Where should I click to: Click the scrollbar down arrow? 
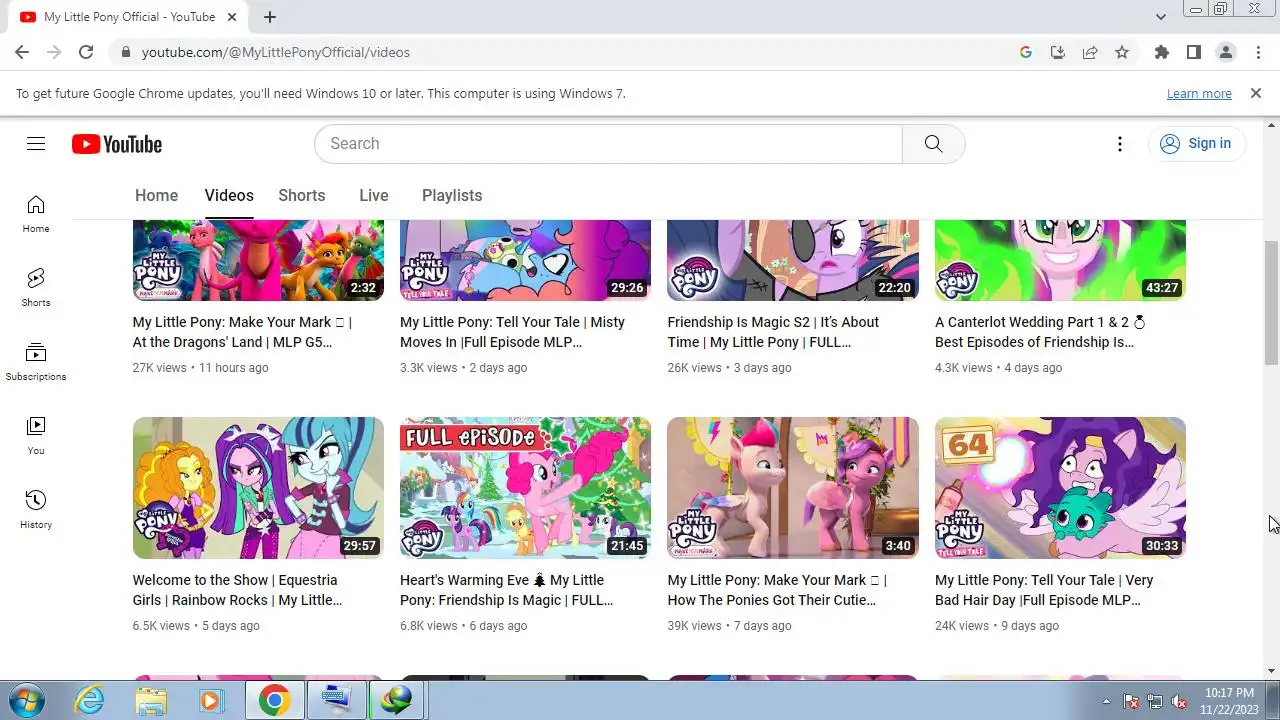1271,671
